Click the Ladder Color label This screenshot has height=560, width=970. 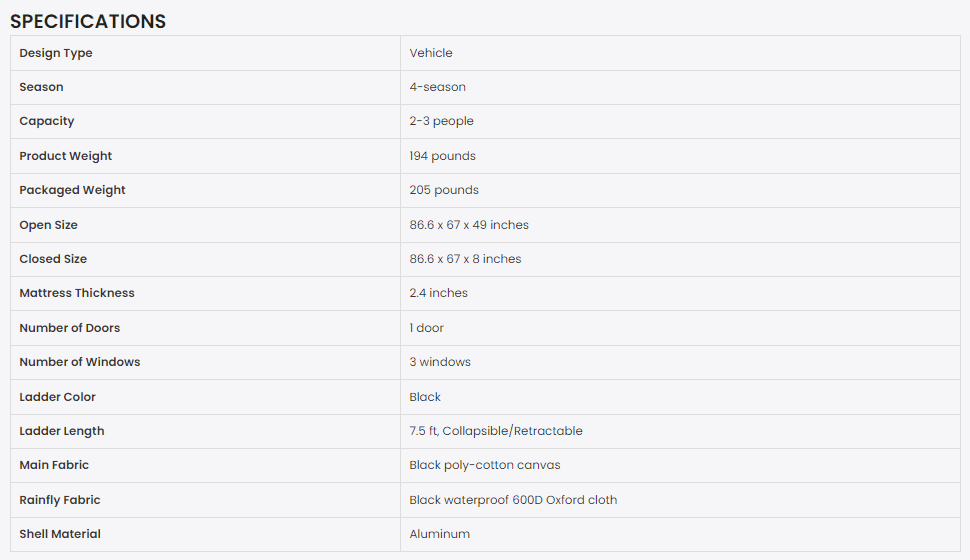click(x=58, y=397)
